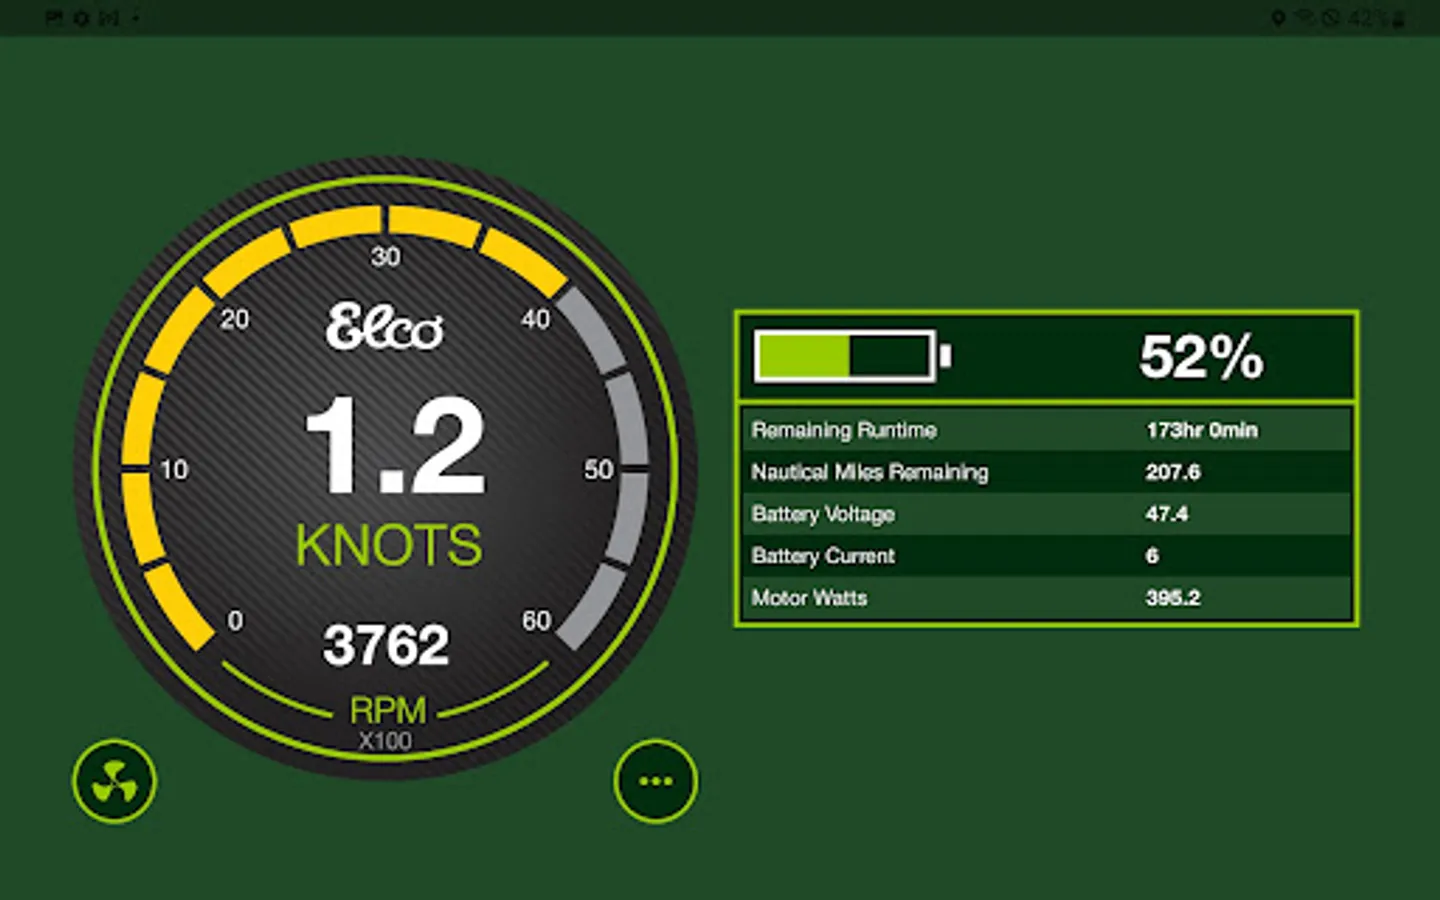Click the Elco logo on the gauge
Image resolution: width=1440 pixels, height=900 pixels.
point(384,328)
